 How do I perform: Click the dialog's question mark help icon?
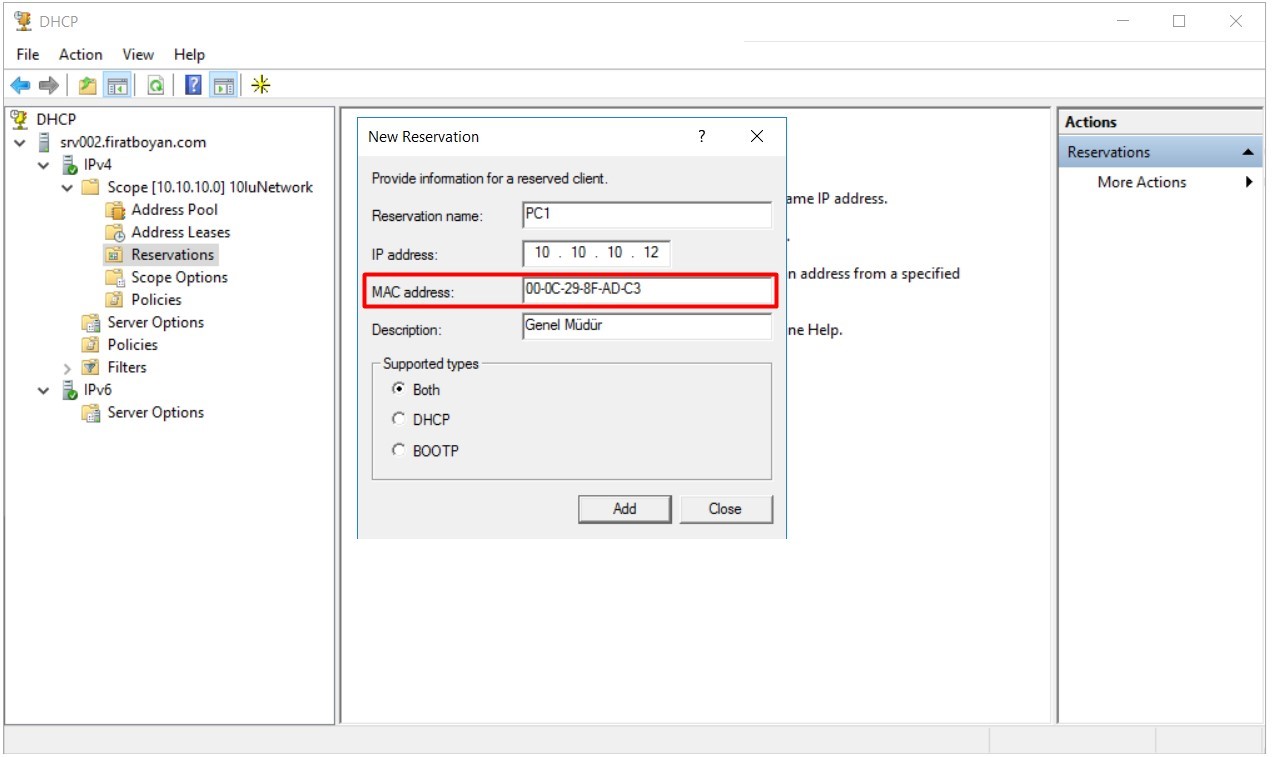coord(702,137)
